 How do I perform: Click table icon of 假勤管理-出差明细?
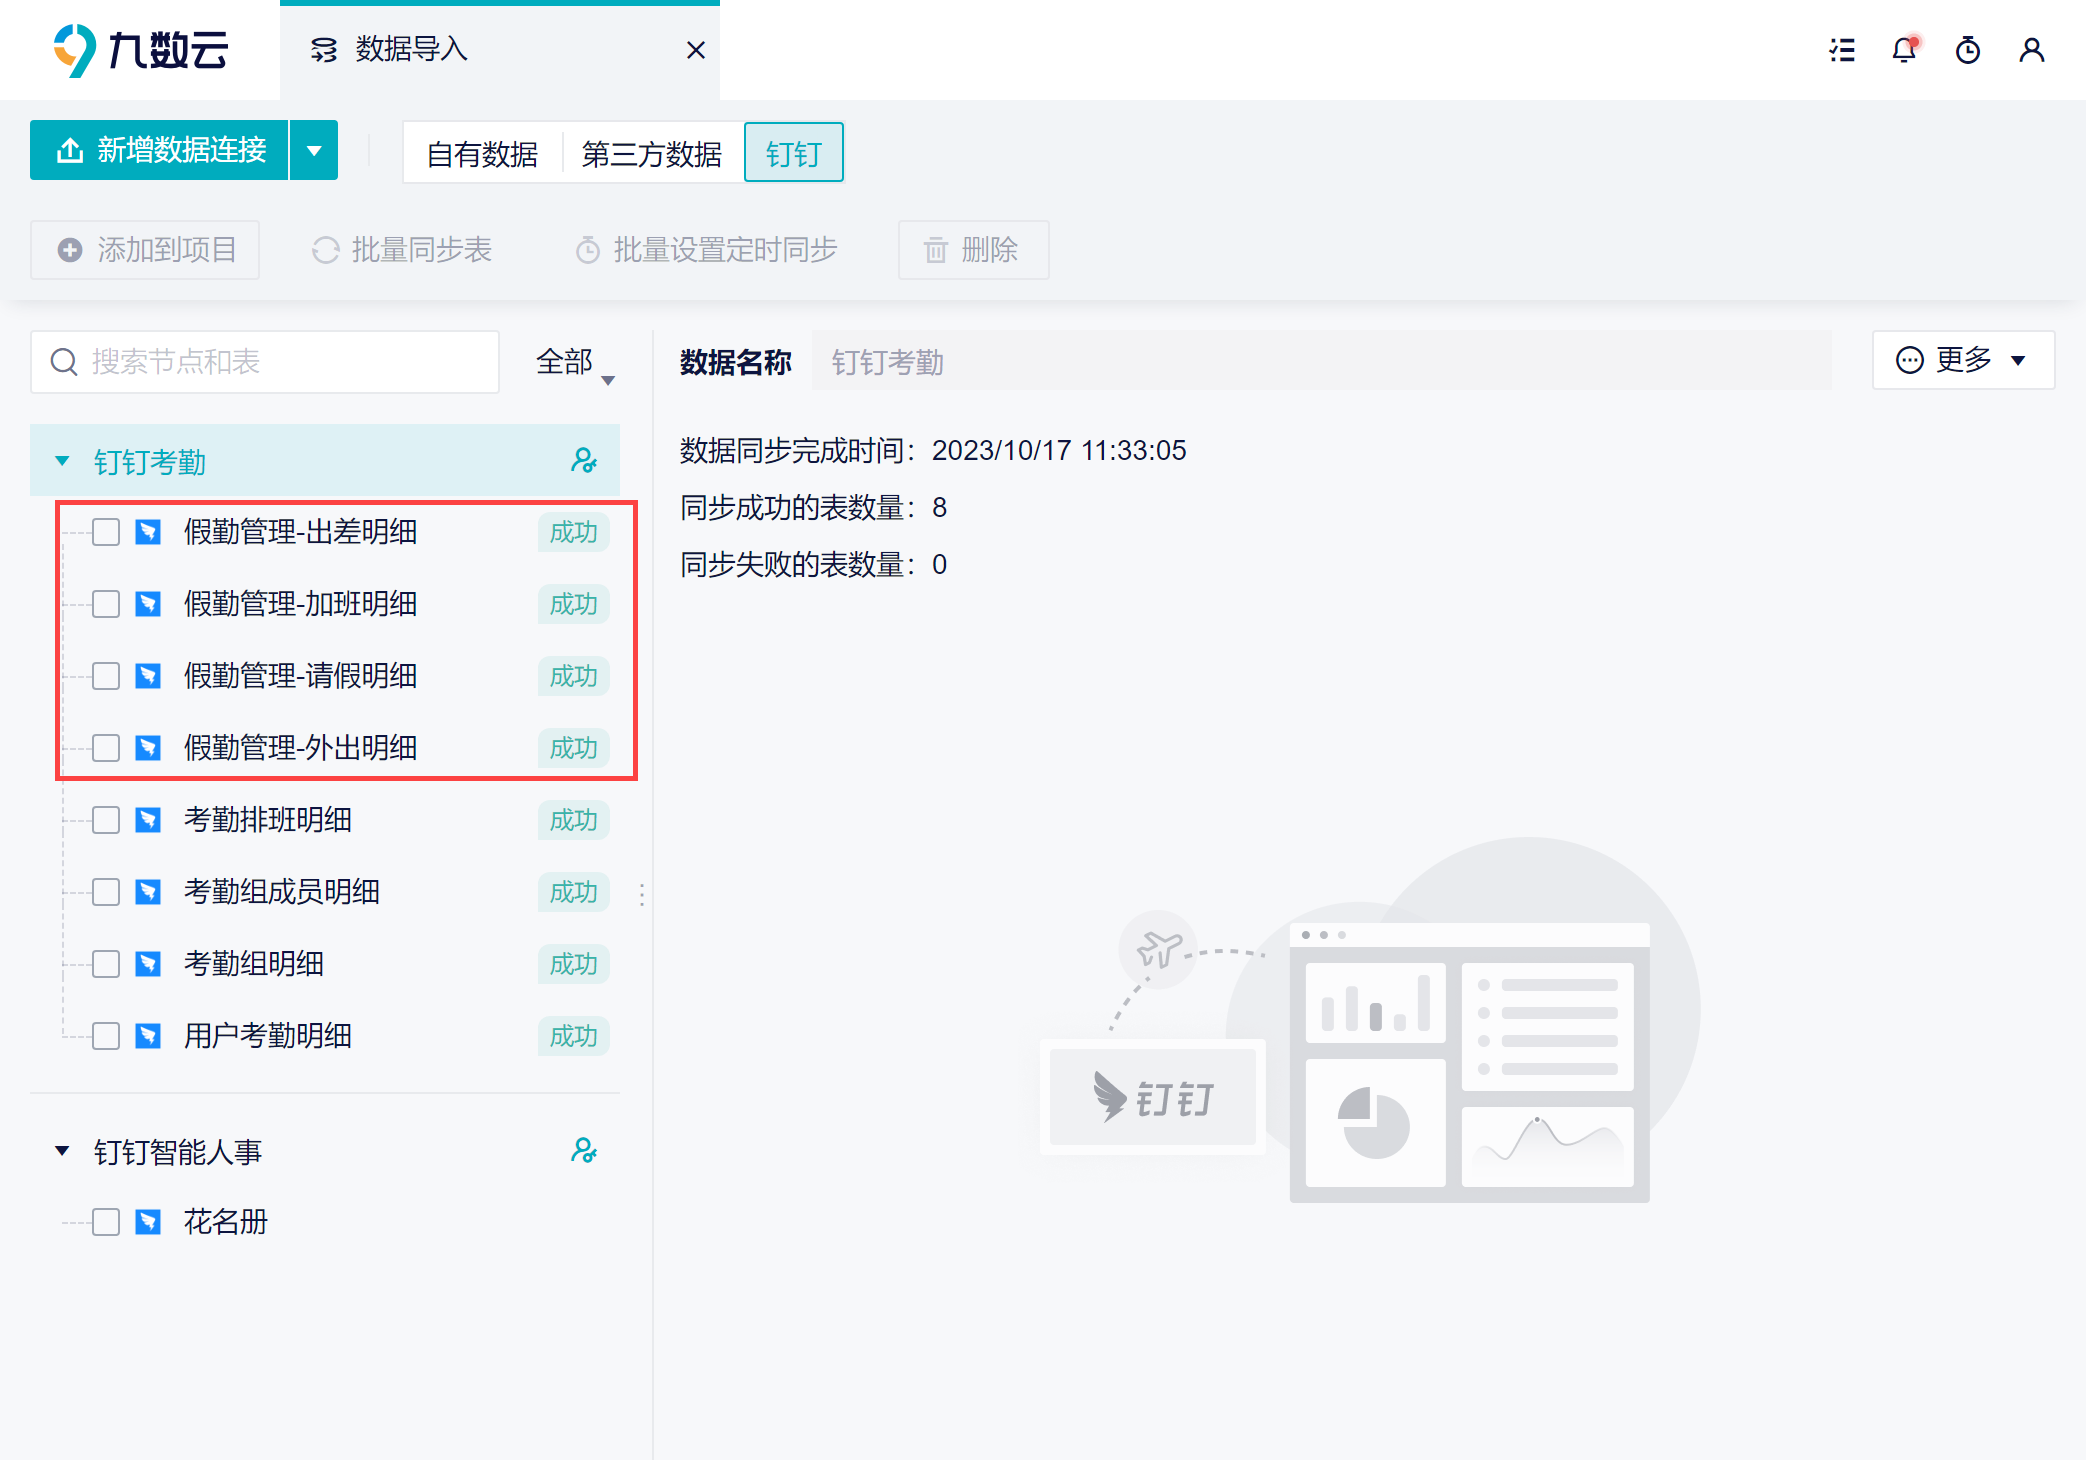coord(148,532)
